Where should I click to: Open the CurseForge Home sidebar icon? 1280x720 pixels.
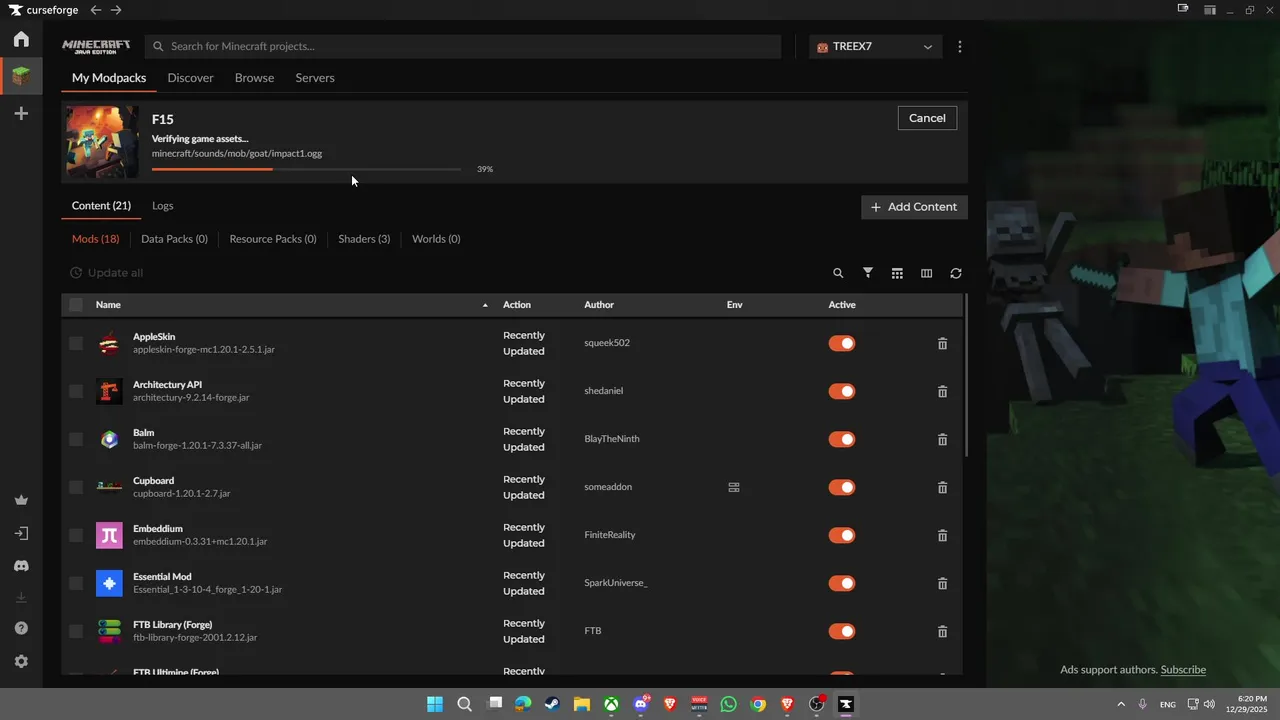click(x=21, y=39)
